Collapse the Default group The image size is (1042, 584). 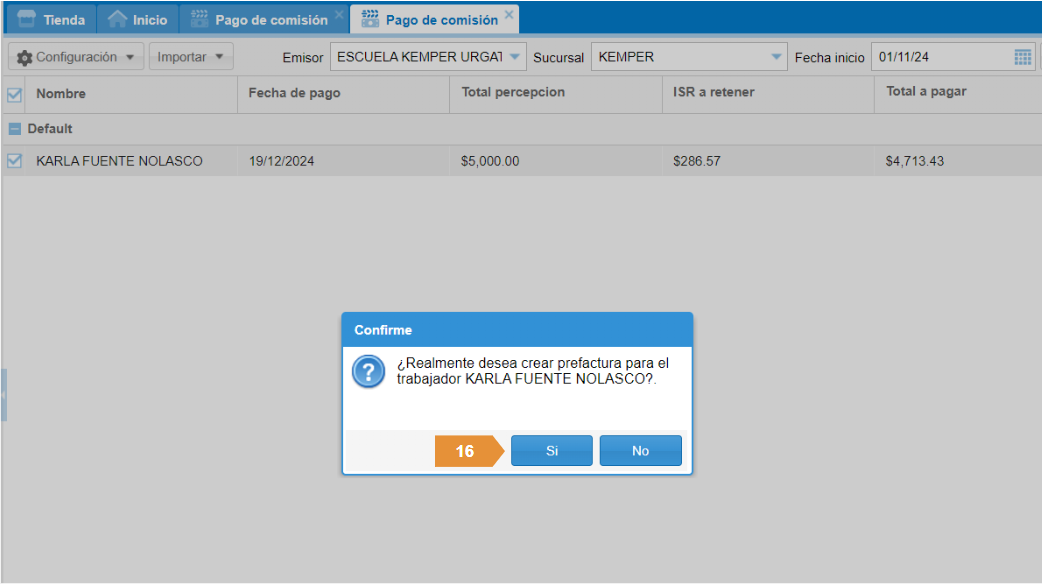[x=14, y=129]
